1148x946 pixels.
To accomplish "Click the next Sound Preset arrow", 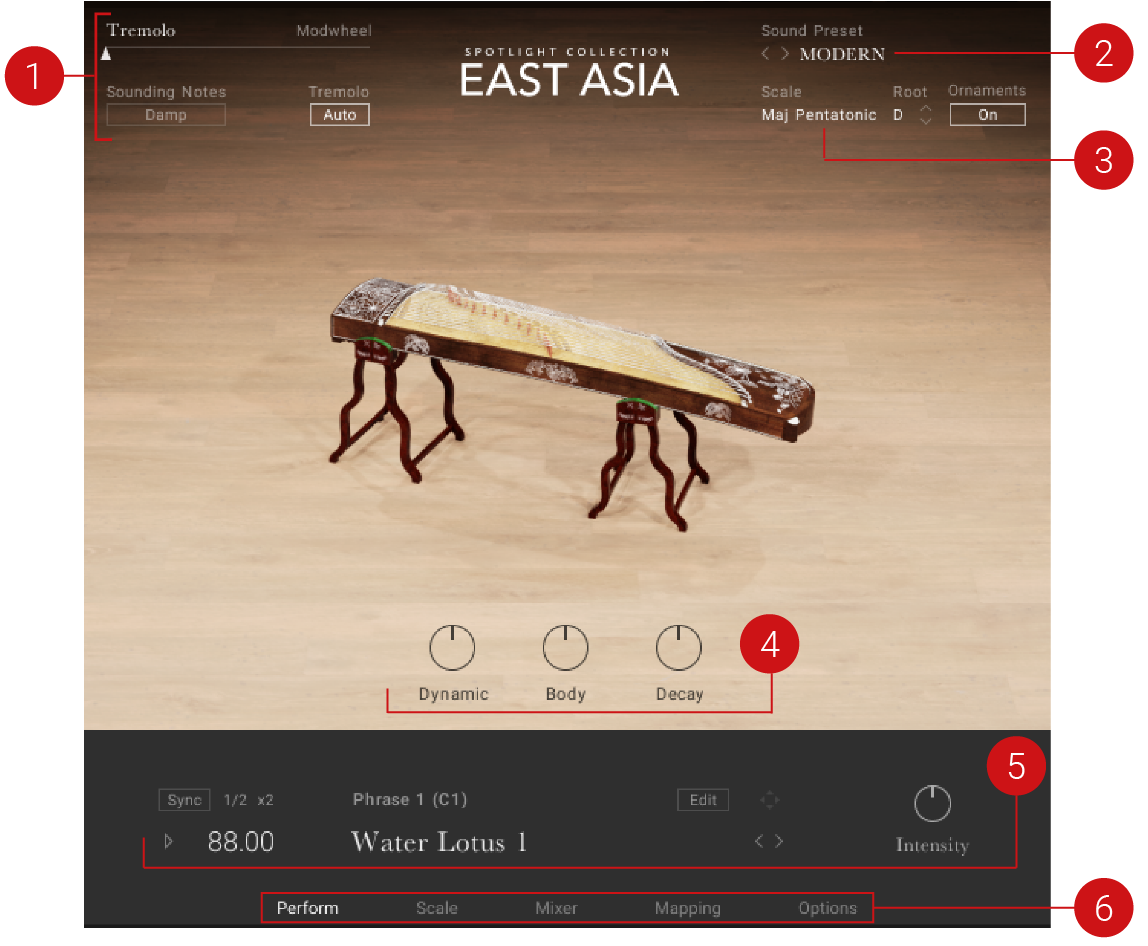I will tap(785, 54).
